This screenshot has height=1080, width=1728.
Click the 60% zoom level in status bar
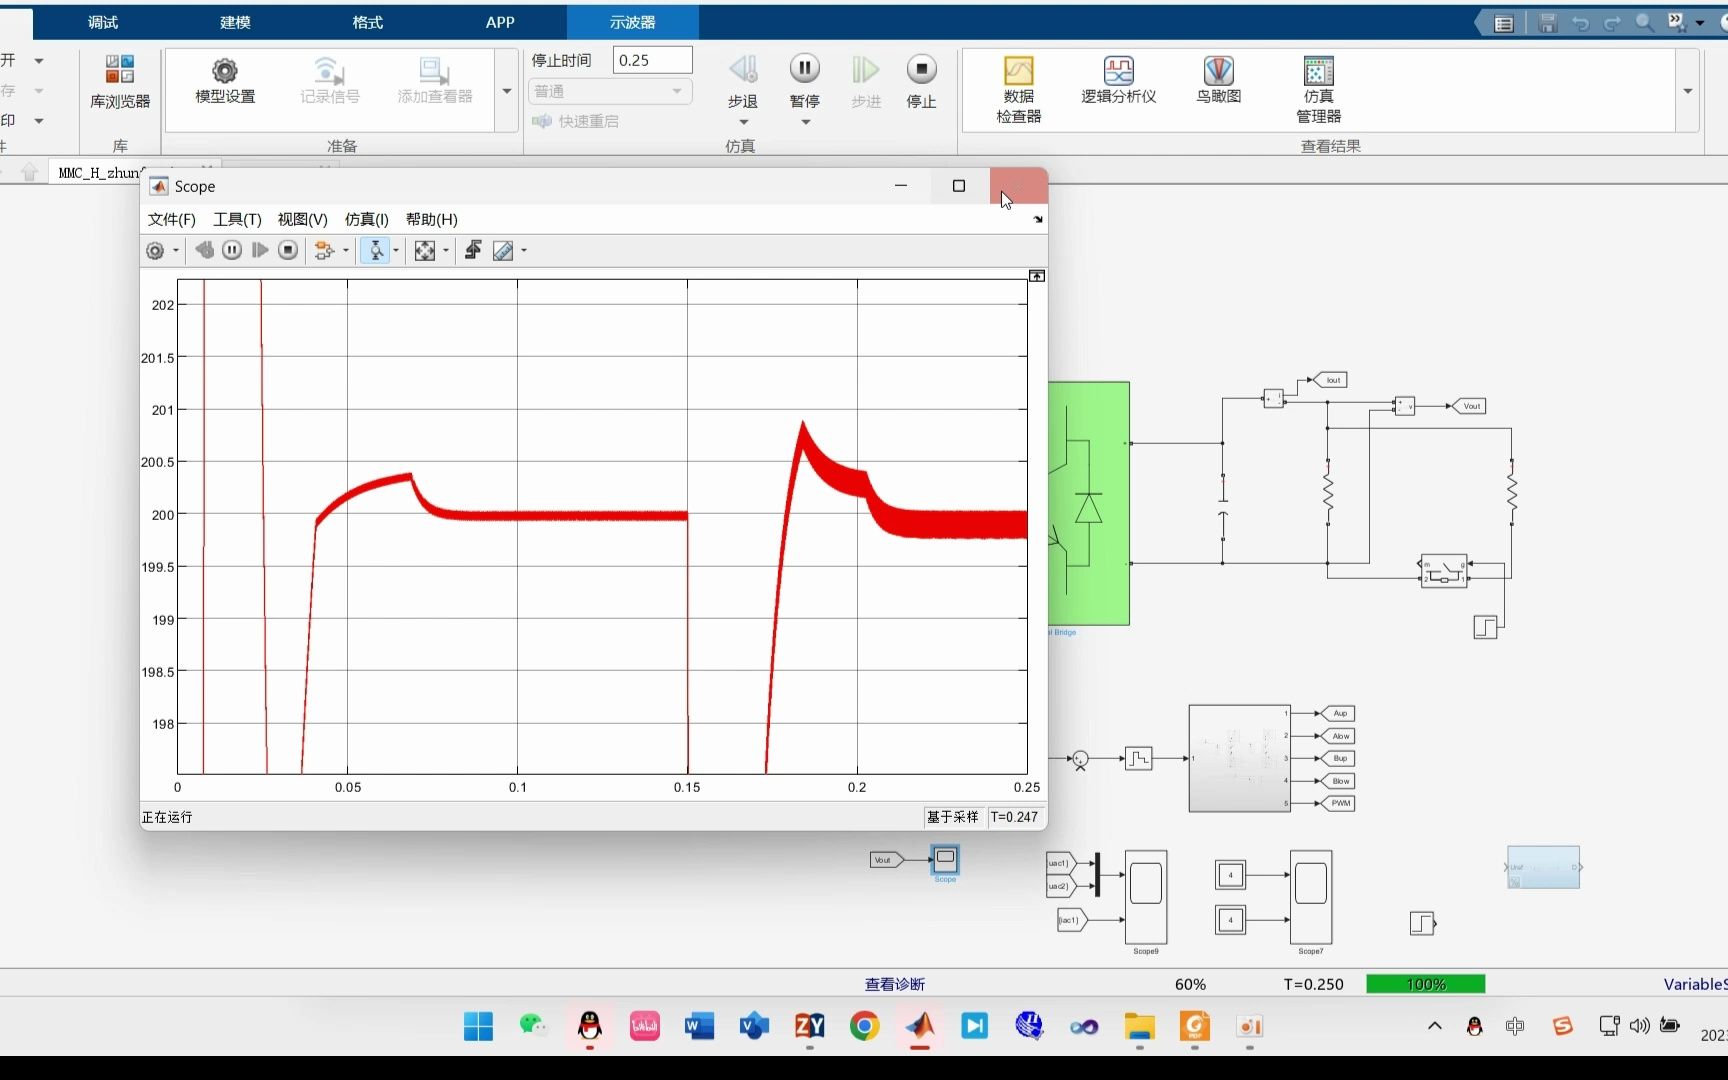[1190, 984]
